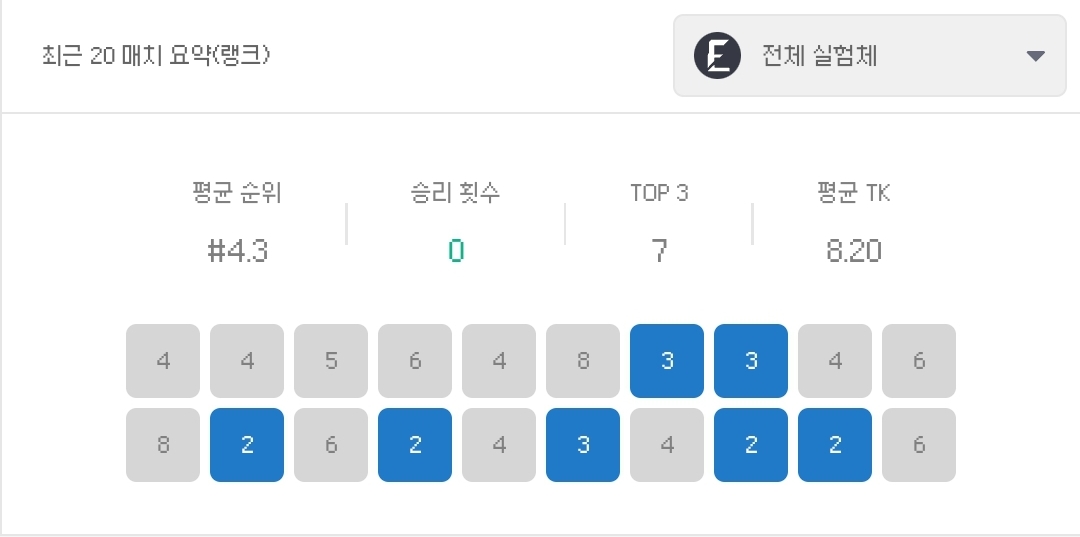Viewport: 1080px width, 537px height.
Task: Open the last gray 6 tile in the top row
Action: coord(919,361)
